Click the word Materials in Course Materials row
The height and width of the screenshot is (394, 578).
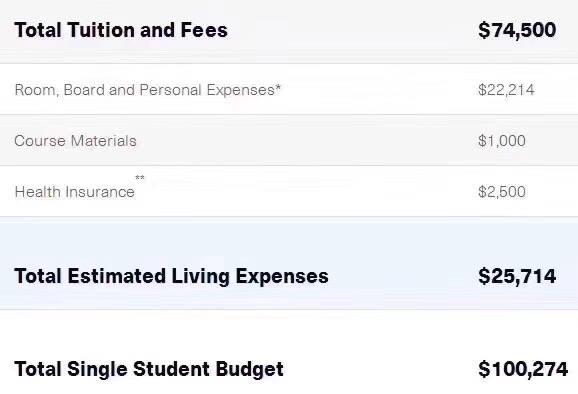click(x=104, y=141)
